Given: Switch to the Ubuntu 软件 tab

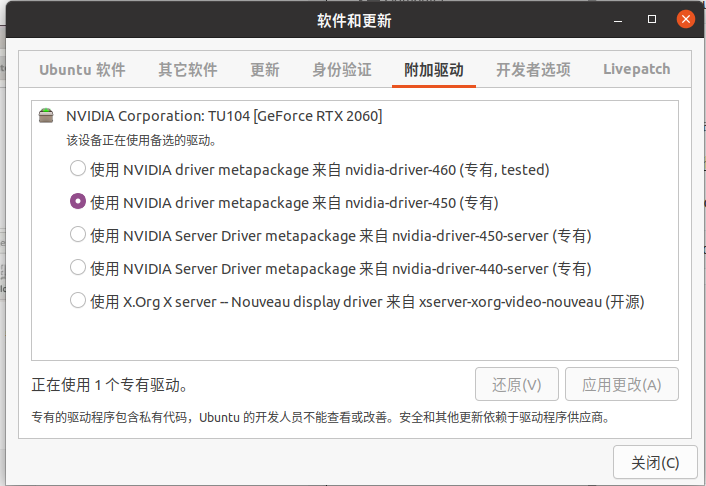Looking at the screenshot, I should [82, 70].
